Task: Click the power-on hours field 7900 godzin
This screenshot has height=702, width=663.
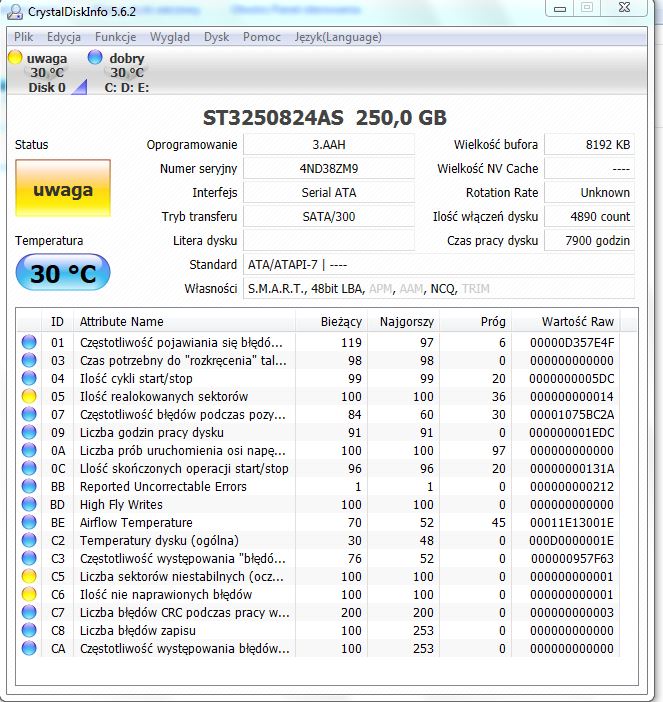Action: click(x=589, y=240)
